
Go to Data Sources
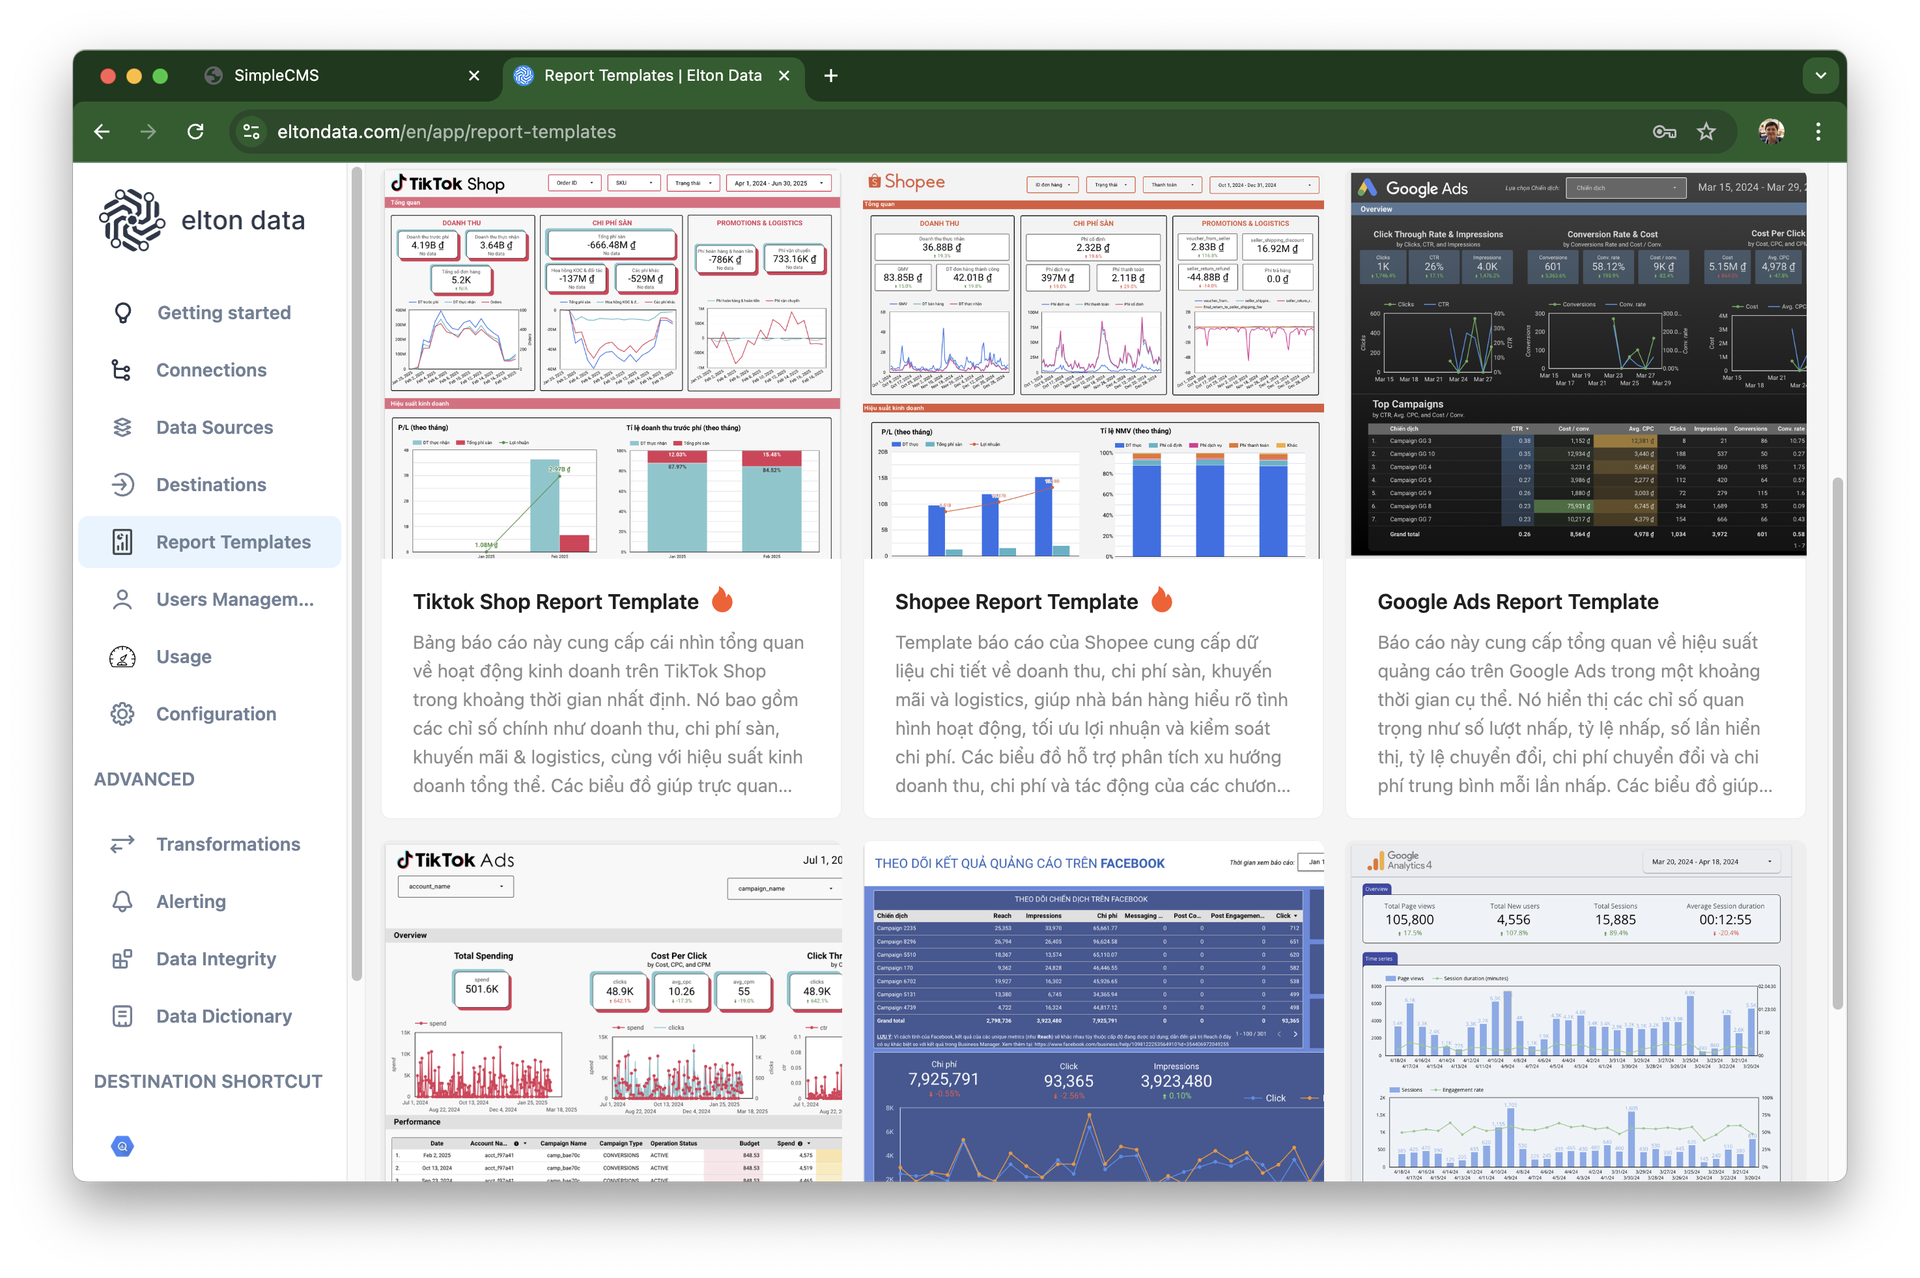(x=210, y=427)
